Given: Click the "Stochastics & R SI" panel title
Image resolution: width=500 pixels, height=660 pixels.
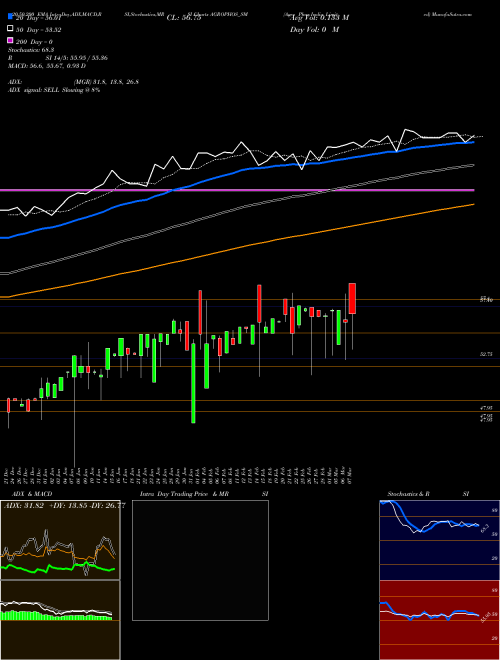Looking at the screenshot, I should (428, 494).
